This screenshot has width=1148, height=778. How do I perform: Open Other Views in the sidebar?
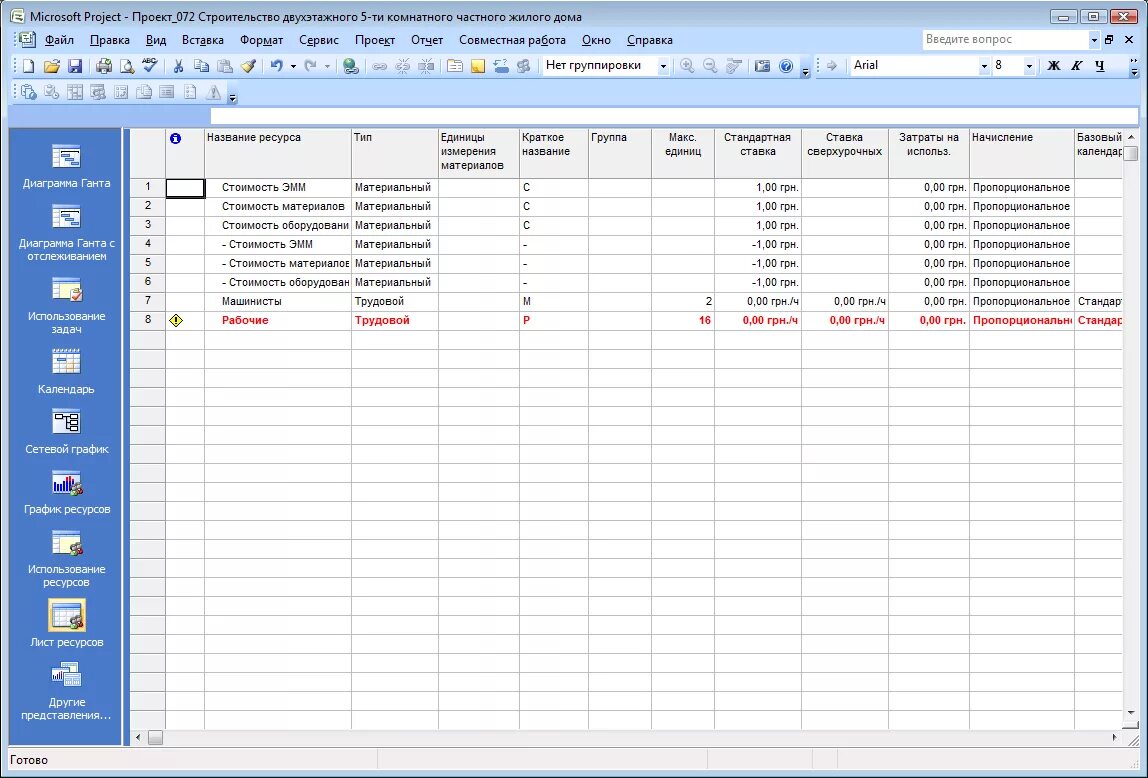[x=66, y=692]
